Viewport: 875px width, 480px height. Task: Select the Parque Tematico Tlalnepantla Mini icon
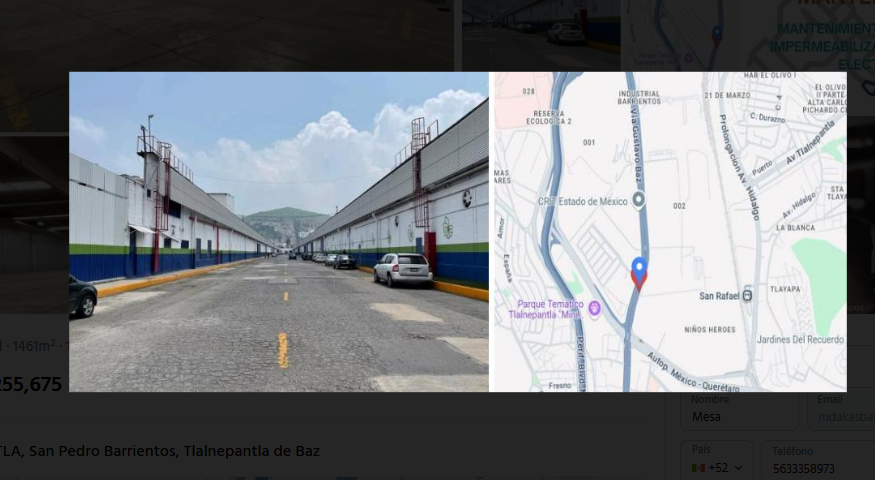[595, 308]
